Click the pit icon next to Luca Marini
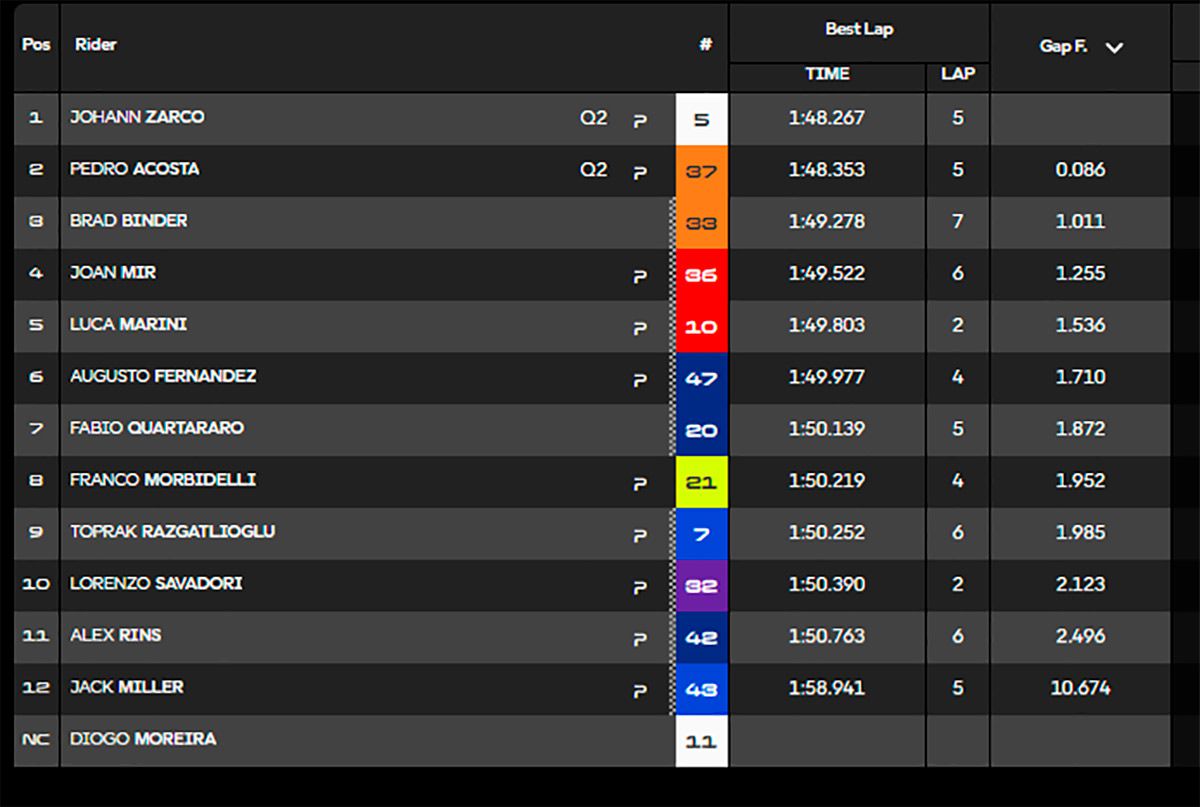 [640, 327]
